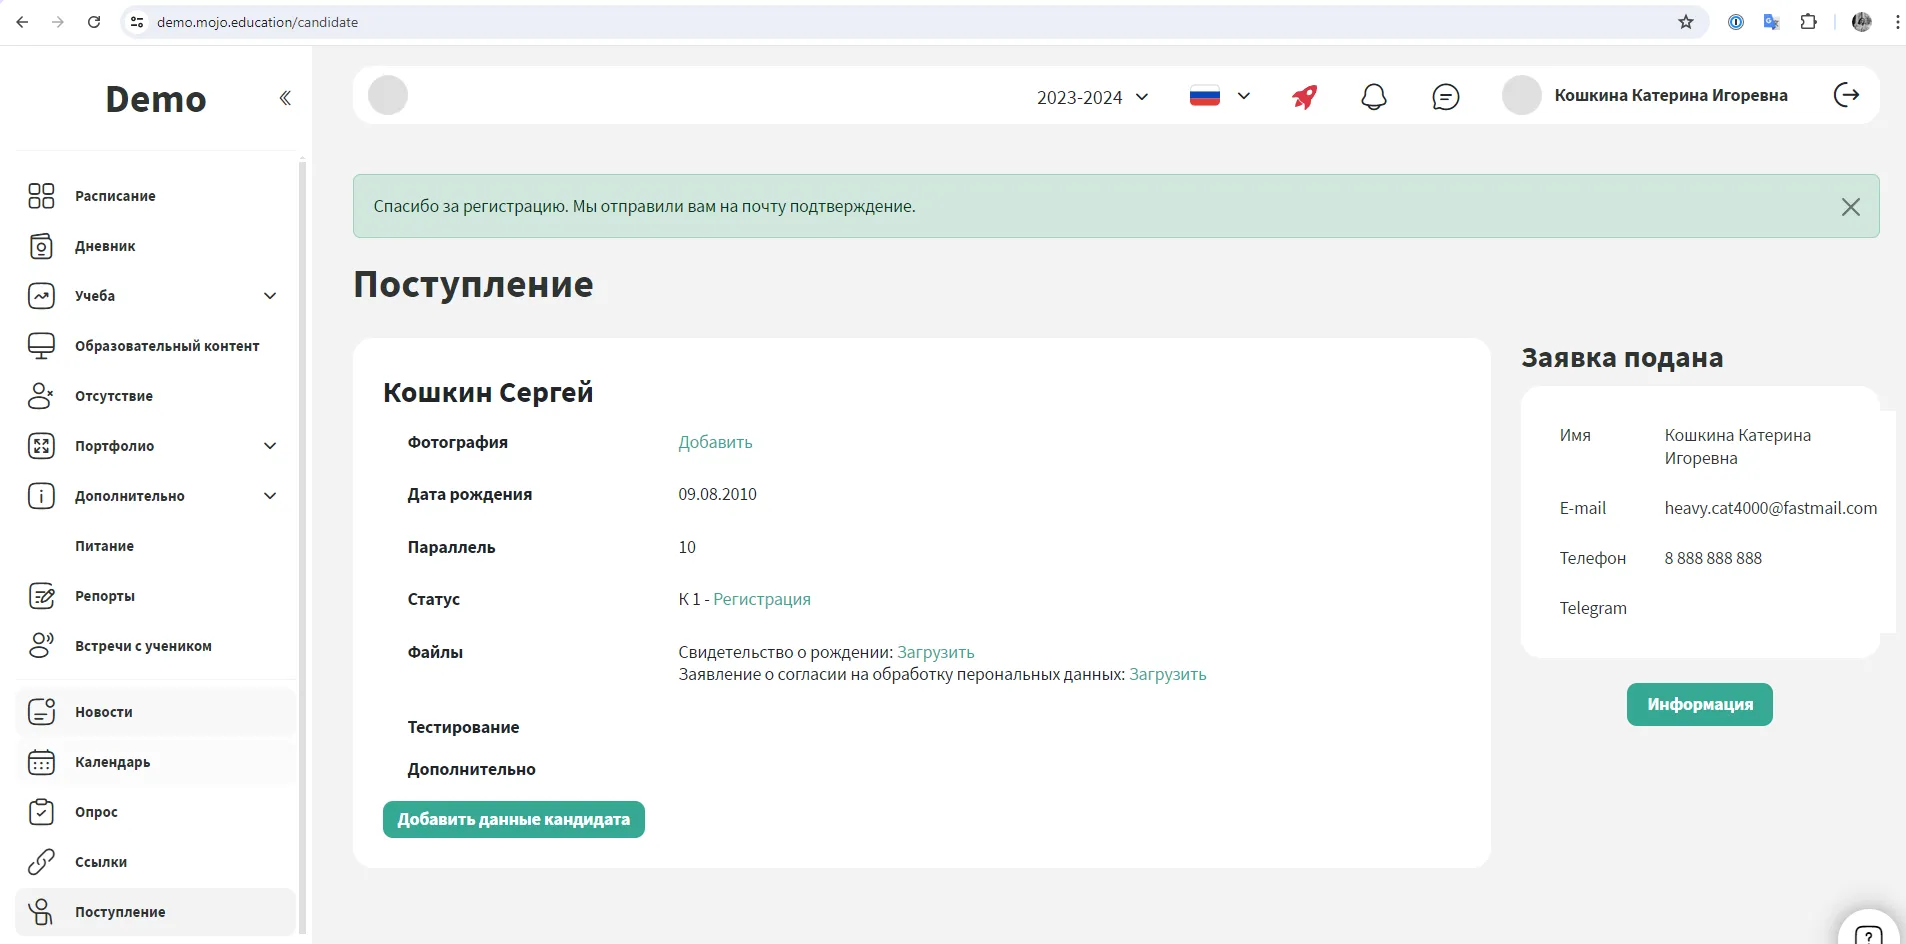This screenshot has height=944, width=1906.
Task: Click the Календарь calendar icon
Action: tap(41, 762)
